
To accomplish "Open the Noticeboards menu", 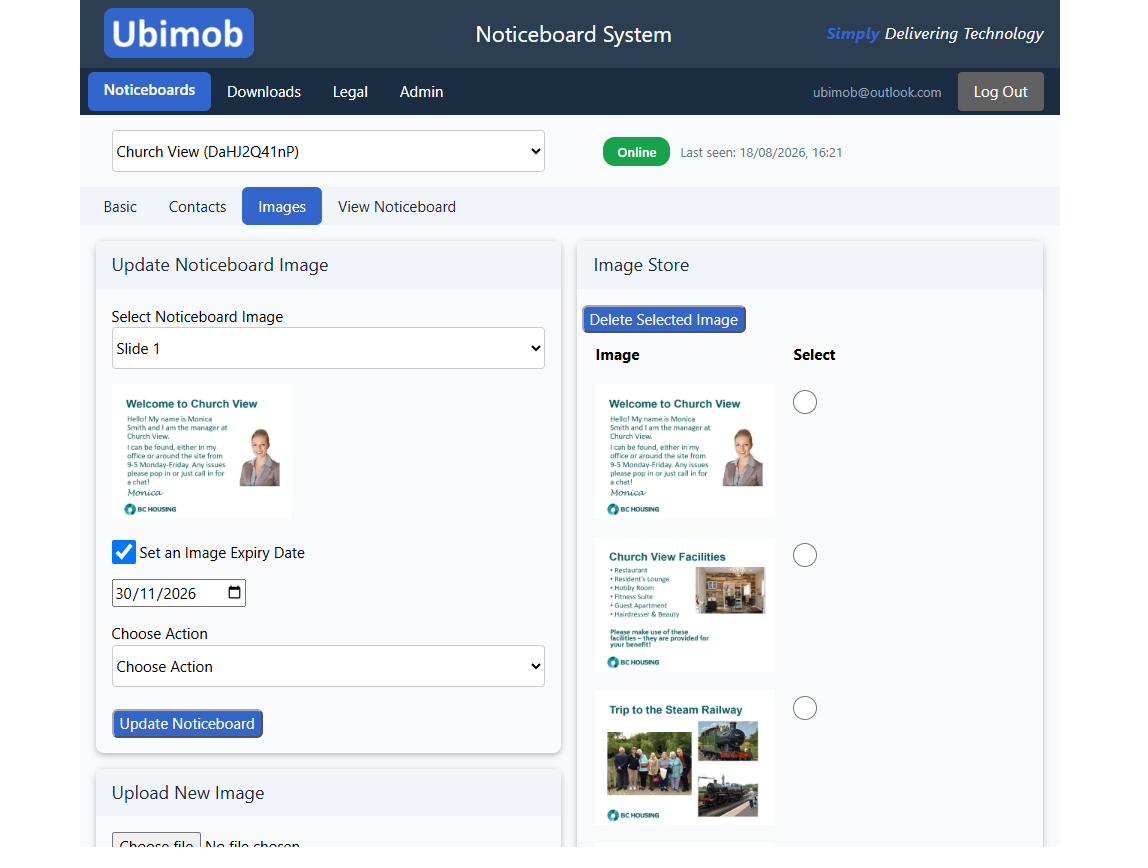I will (x=149, y=91).
